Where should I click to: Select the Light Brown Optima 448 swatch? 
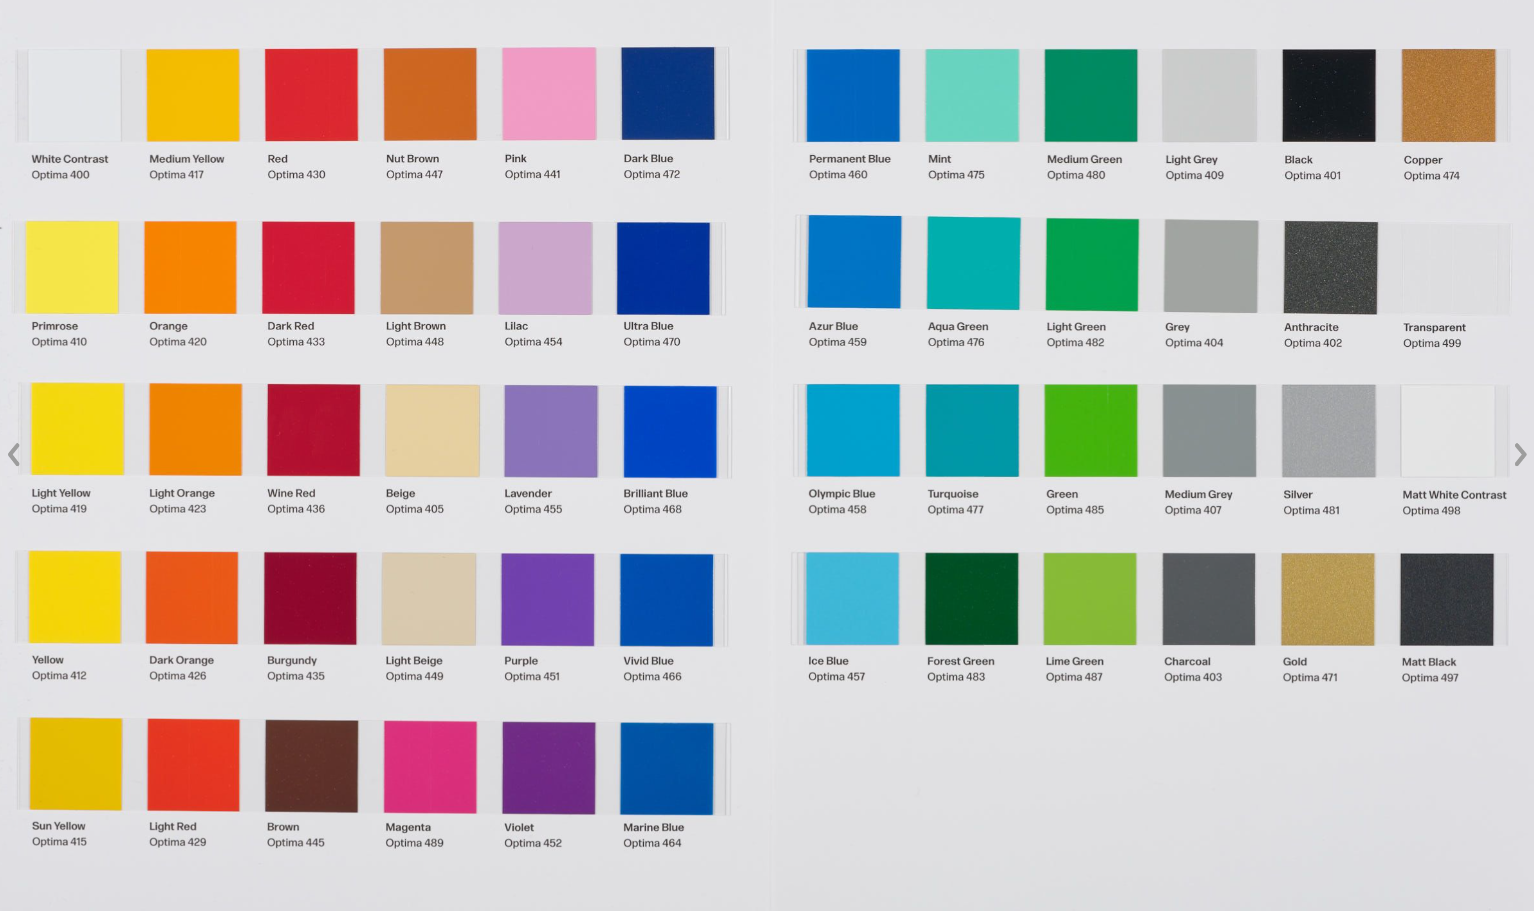(427, 268)
